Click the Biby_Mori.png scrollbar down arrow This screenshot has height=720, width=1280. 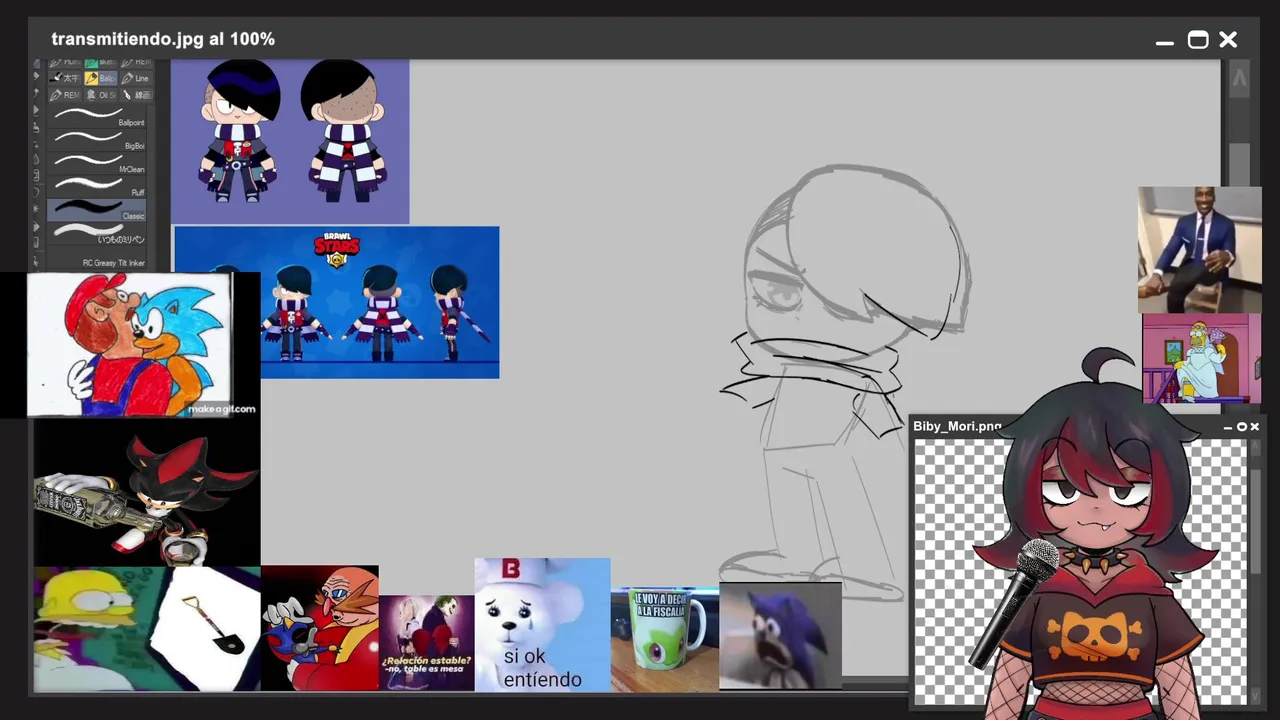(x=1255, y=695)
